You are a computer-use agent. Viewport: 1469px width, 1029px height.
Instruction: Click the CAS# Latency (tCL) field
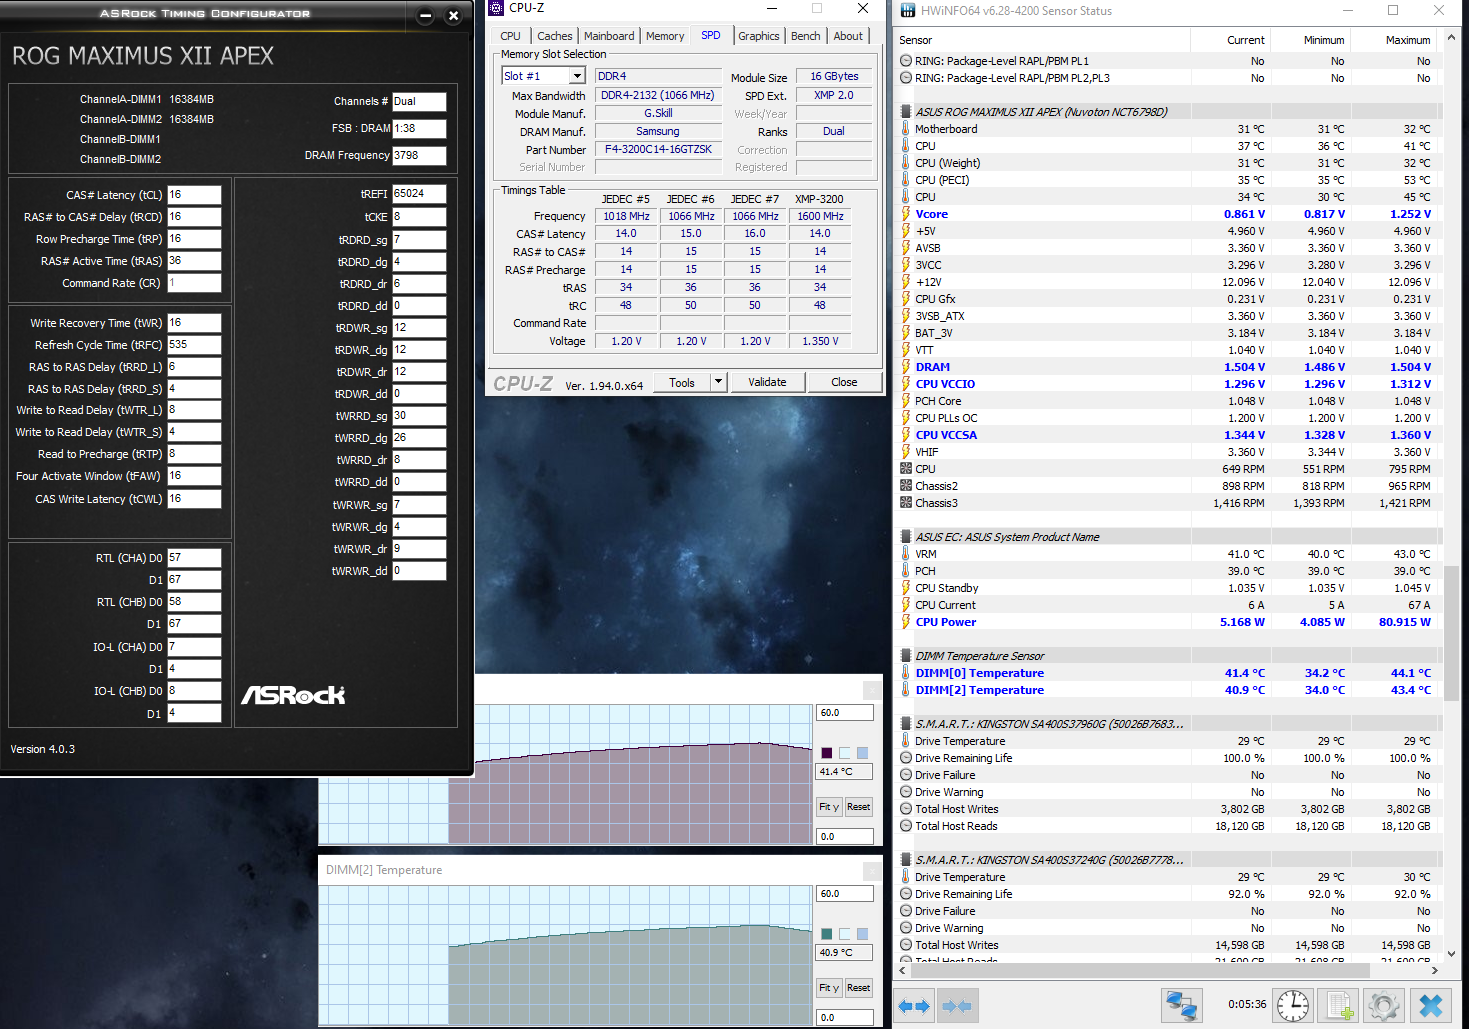[x=194, y=195]
